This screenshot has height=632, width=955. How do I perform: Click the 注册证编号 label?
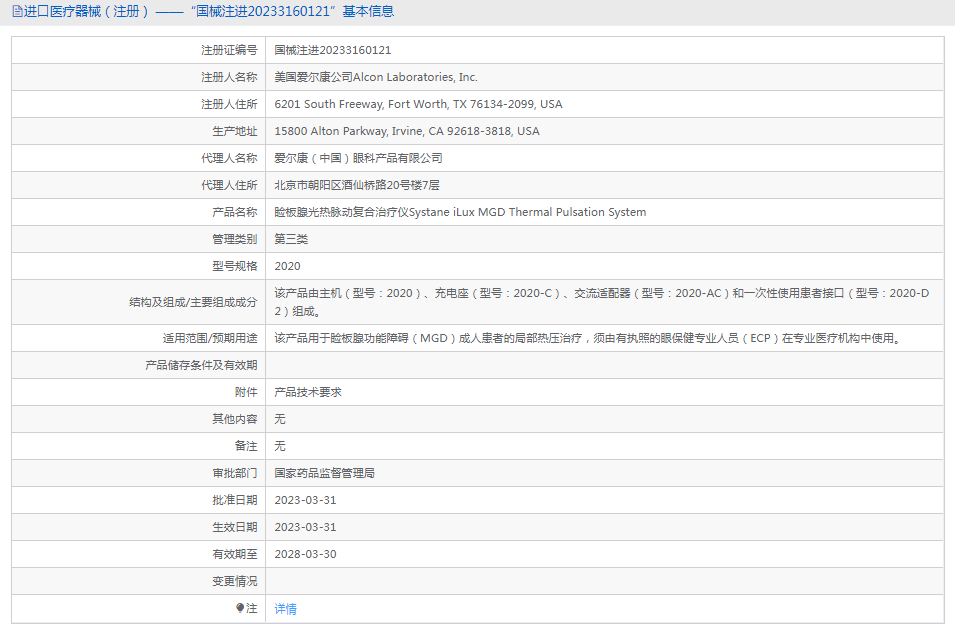point(229,50)
